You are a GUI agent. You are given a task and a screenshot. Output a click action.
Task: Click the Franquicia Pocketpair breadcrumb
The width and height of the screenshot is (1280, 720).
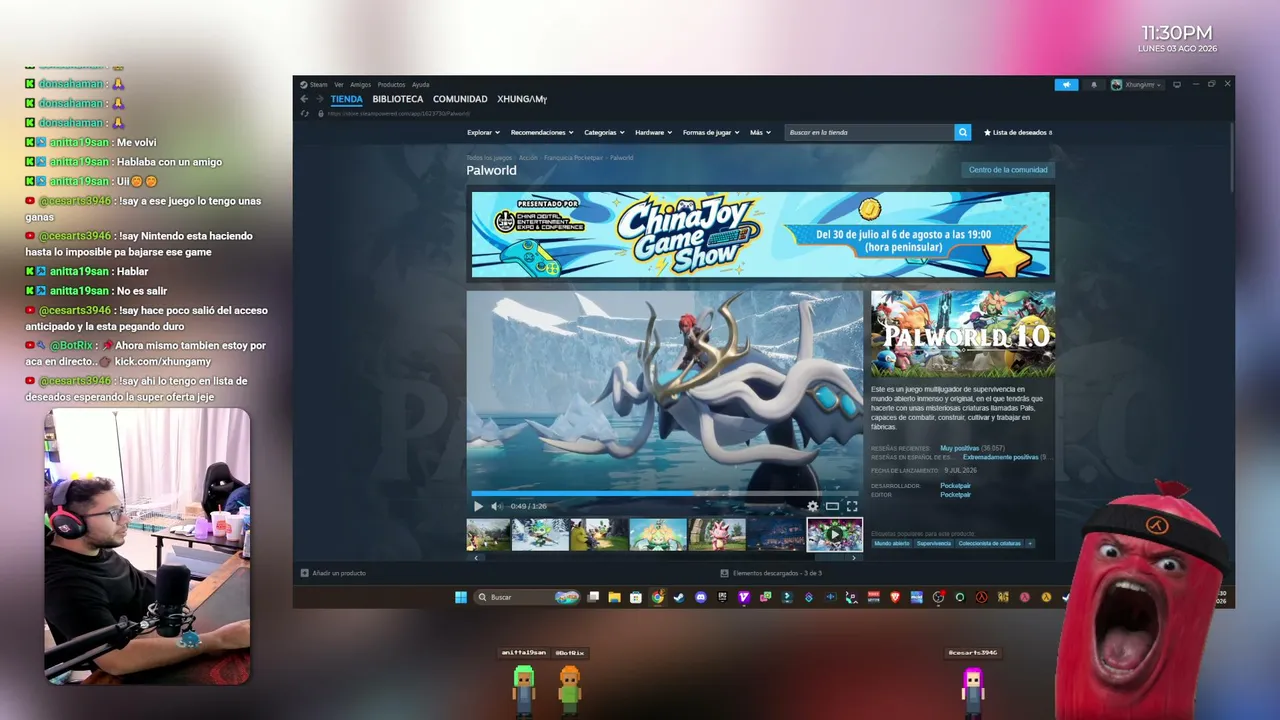574,158
